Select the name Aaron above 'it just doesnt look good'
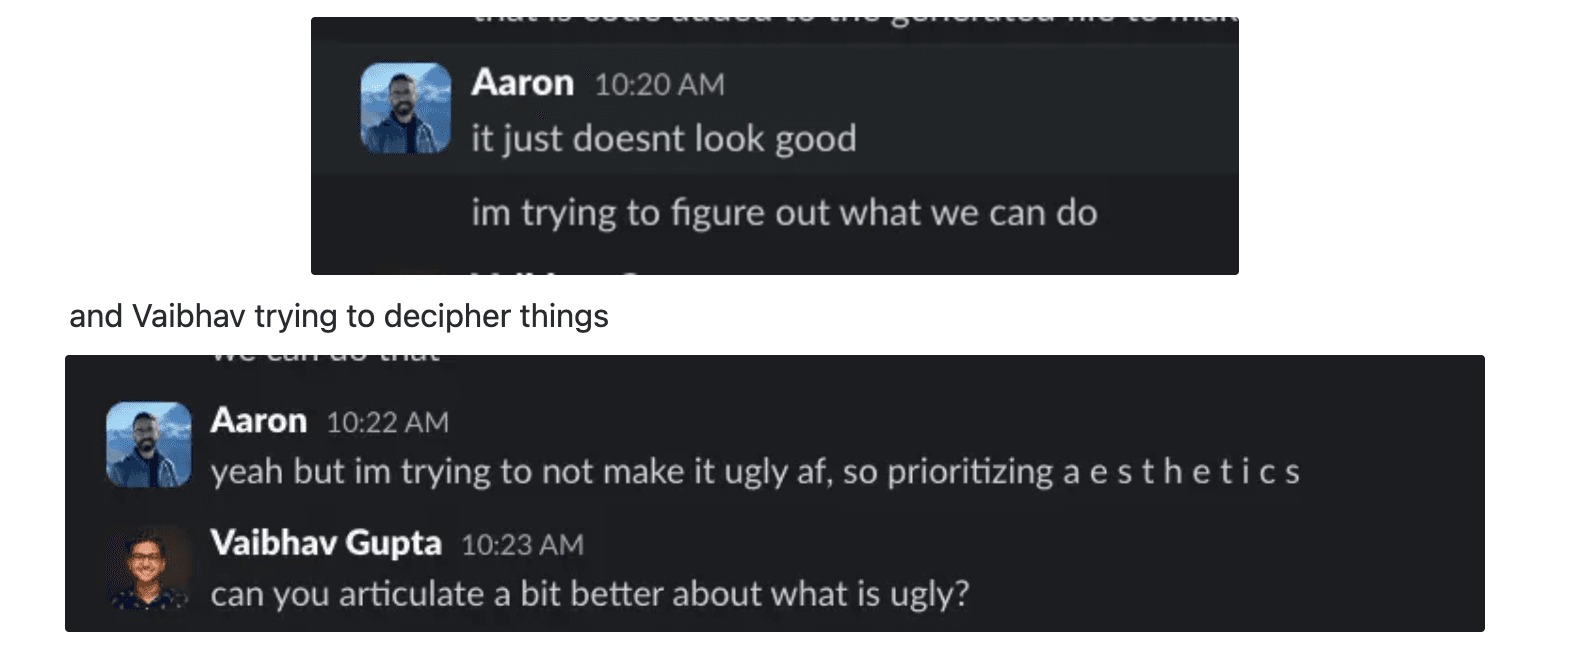This screenshot has width=1574, height=670. (x=522, y=83)
